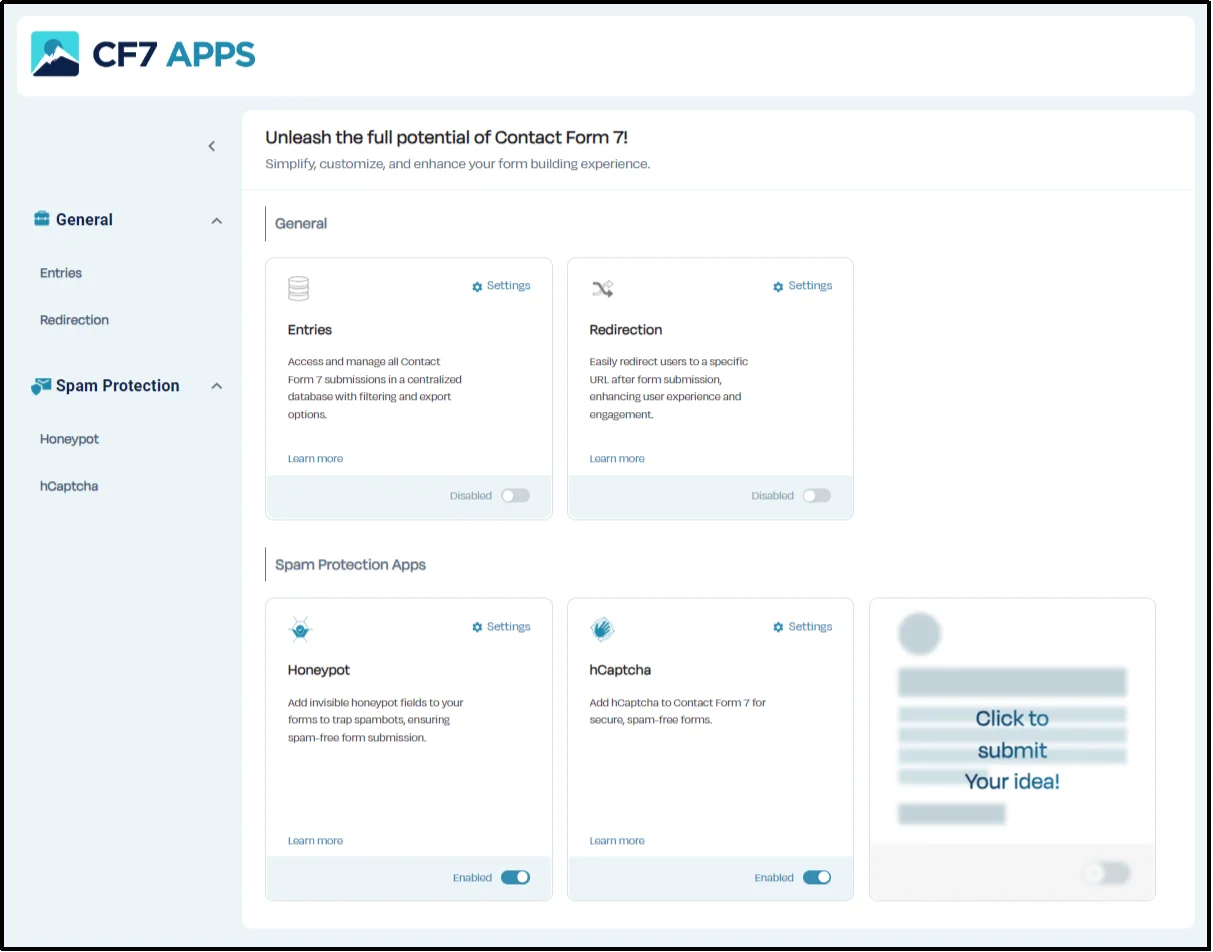This screenshot has width=1213, height=952.
Task: Click the Disabled label on Entries card
Action: coord(471,496)
